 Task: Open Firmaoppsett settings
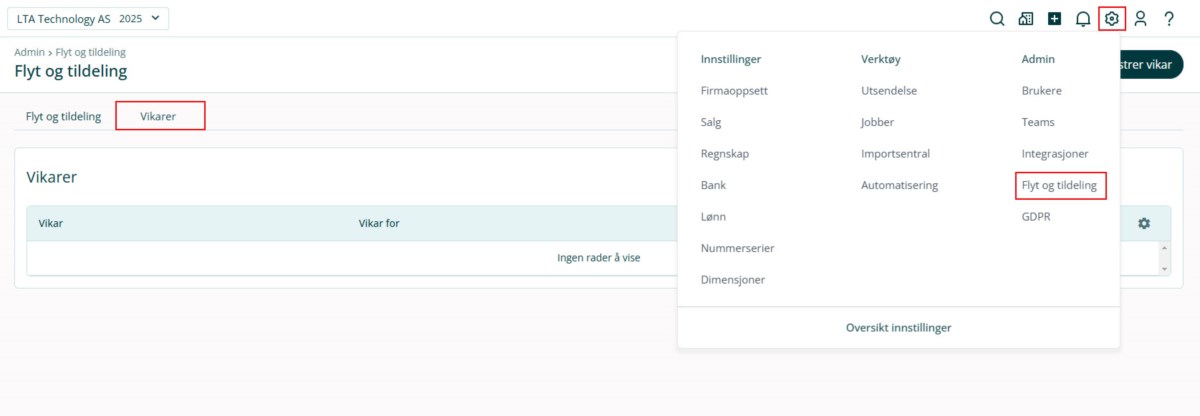734,90
